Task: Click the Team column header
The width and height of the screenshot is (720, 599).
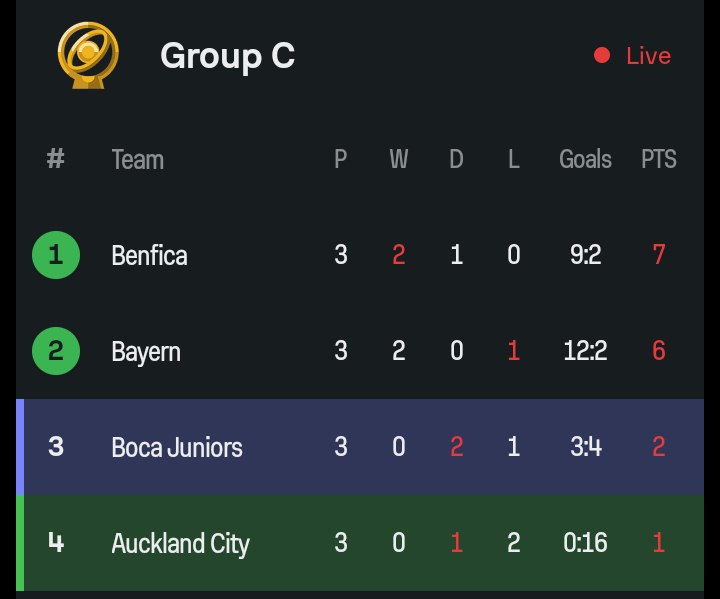Action: [x=138, y=159]
